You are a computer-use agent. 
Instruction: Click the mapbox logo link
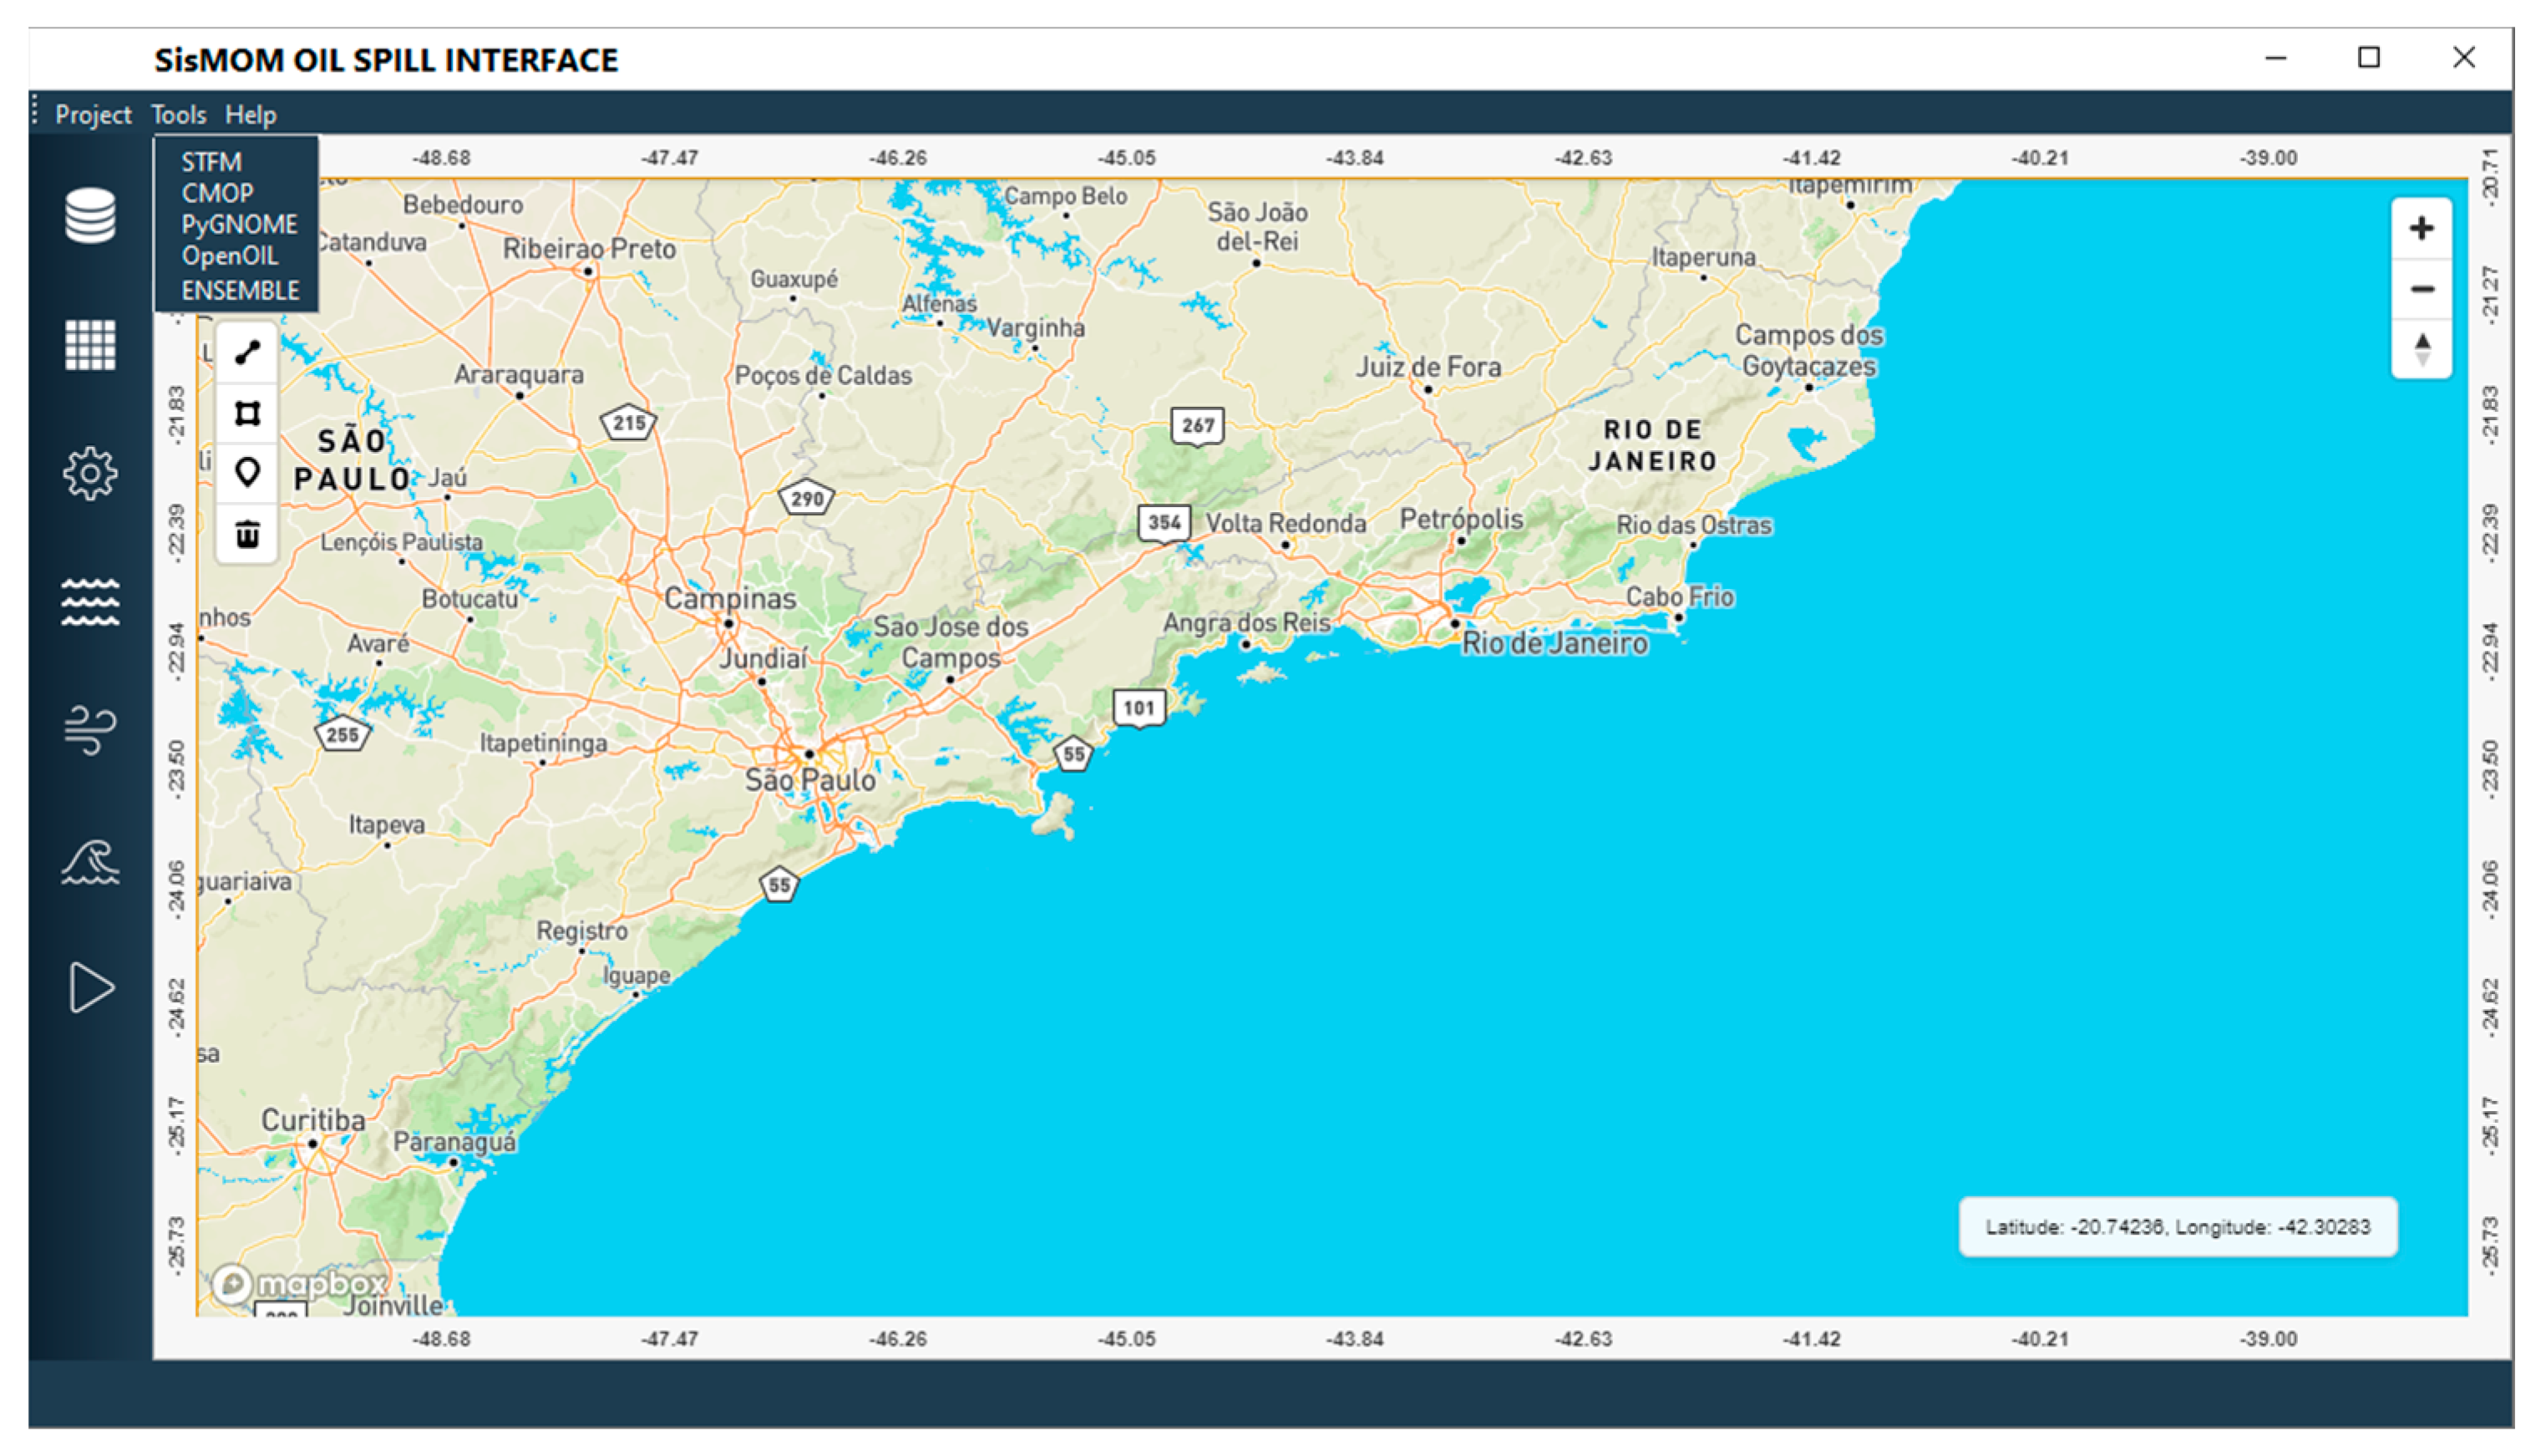pos(299,1283)
